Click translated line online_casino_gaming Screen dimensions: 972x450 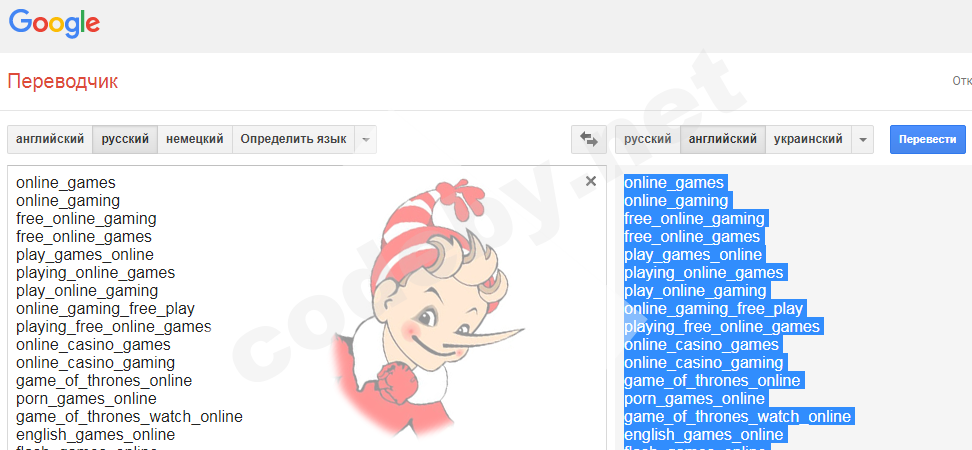click(x=705, y=363)
